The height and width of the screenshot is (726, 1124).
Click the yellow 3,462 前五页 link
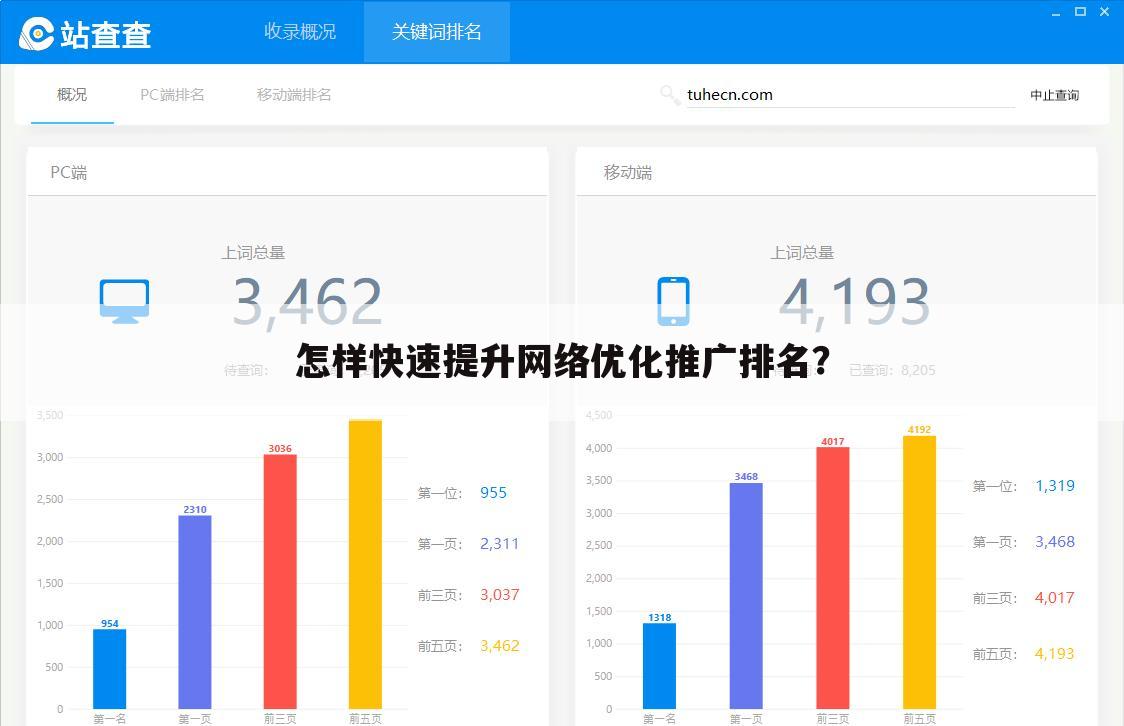pyautogui.click(x=500, y=645)
